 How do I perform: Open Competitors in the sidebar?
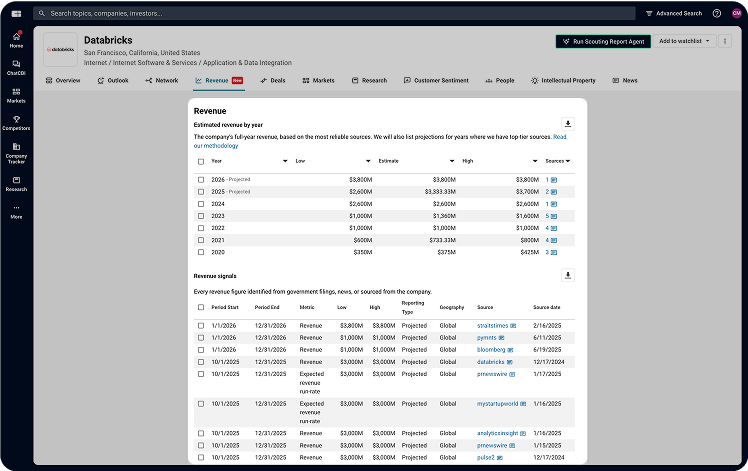pyautogui.click(x=16, y=123)
